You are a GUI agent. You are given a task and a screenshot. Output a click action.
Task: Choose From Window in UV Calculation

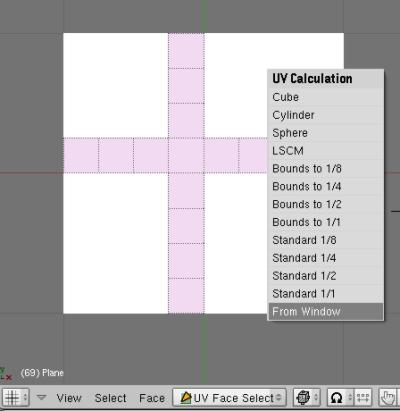tap(326, 312)
